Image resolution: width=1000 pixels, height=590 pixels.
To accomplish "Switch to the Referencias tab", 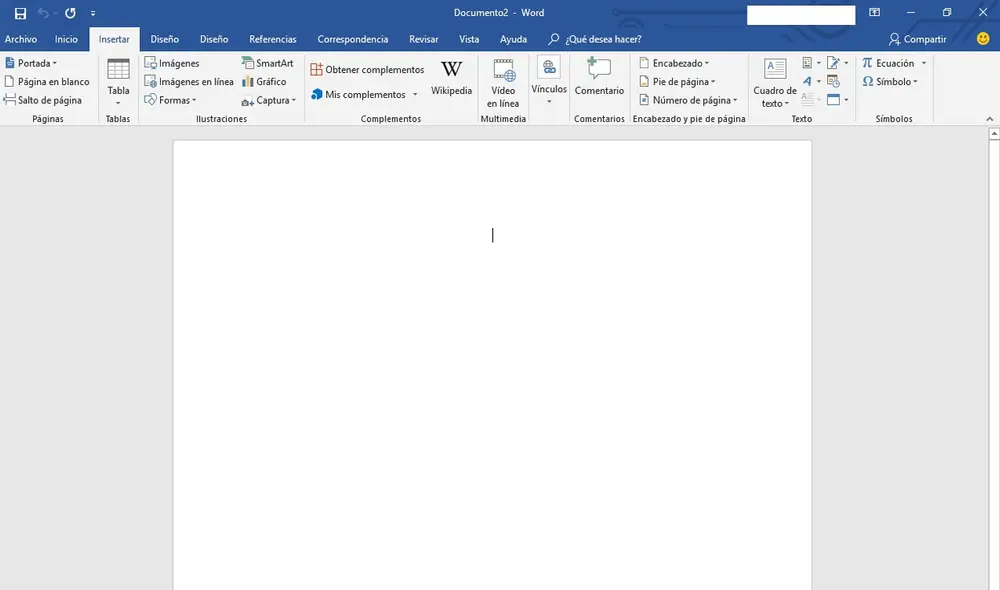I will (x=272, y=39).
